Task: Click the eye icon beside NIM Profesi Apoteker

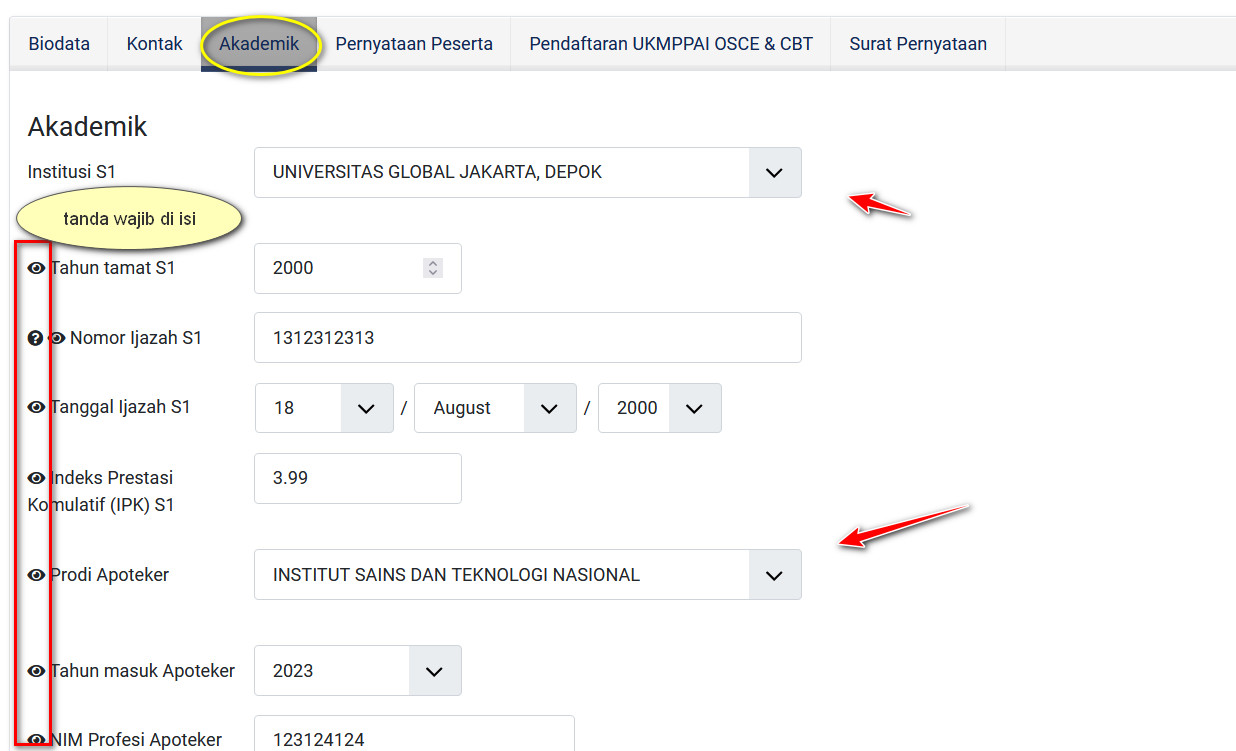Action: (37, 740)
